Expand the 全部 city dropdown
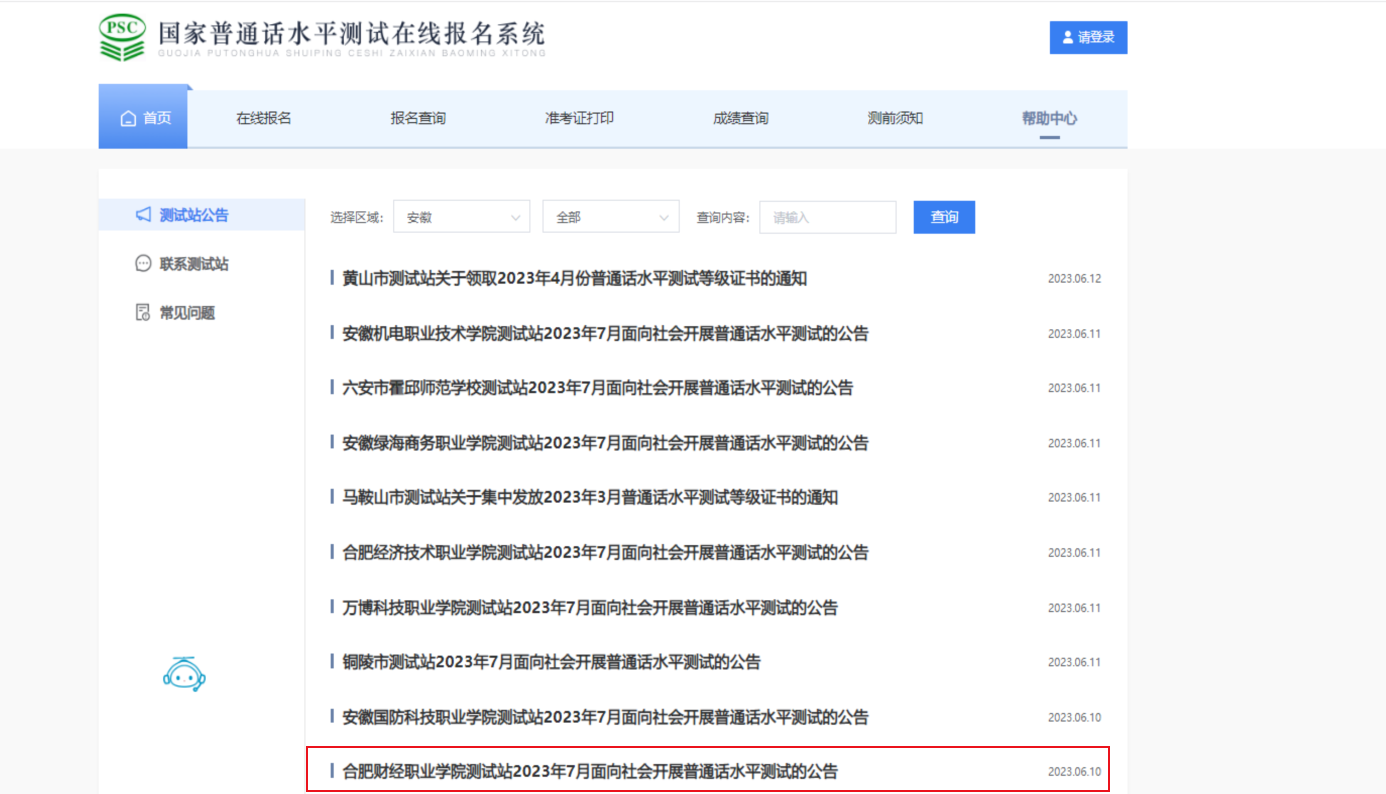The image size is (1386, 794). pos(610,217)
